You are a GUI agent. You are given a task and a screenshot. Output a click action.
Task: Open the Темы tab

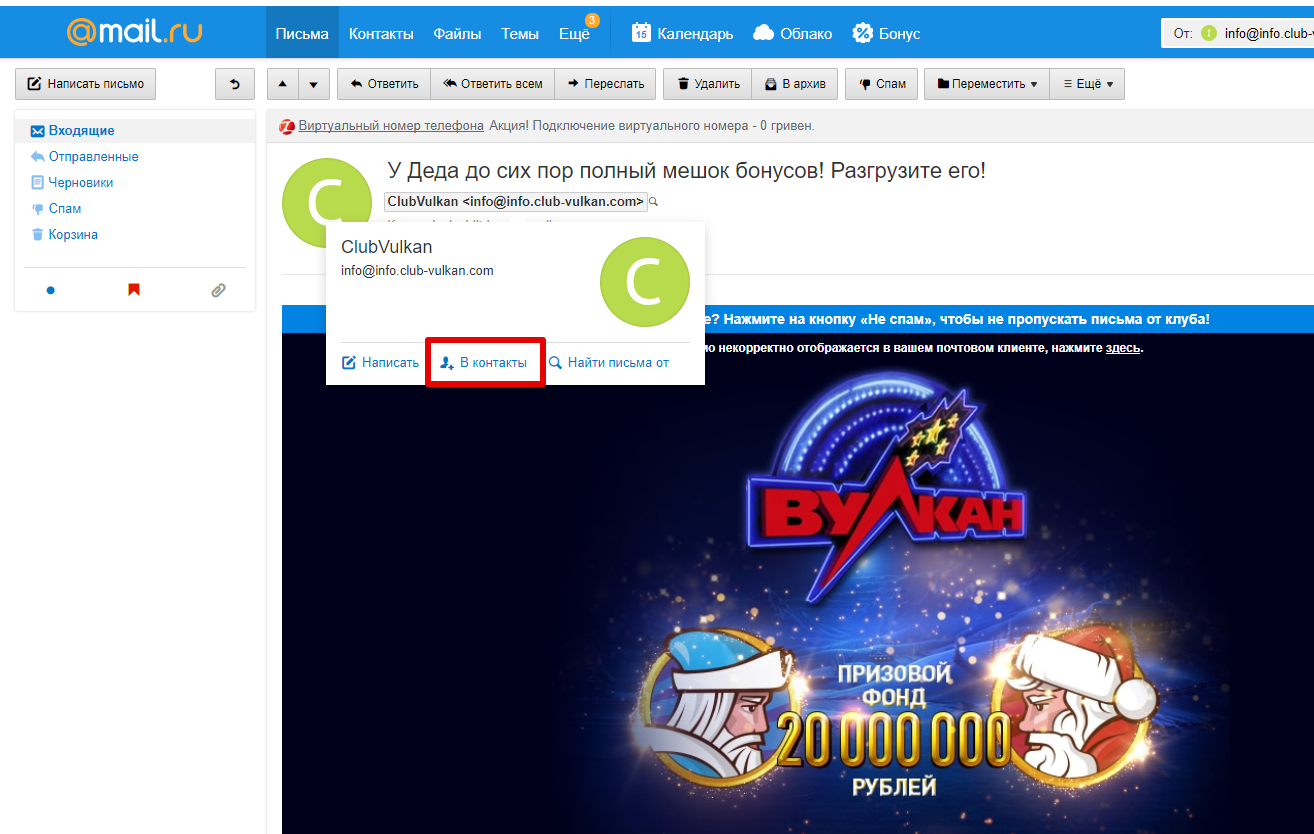520,33
